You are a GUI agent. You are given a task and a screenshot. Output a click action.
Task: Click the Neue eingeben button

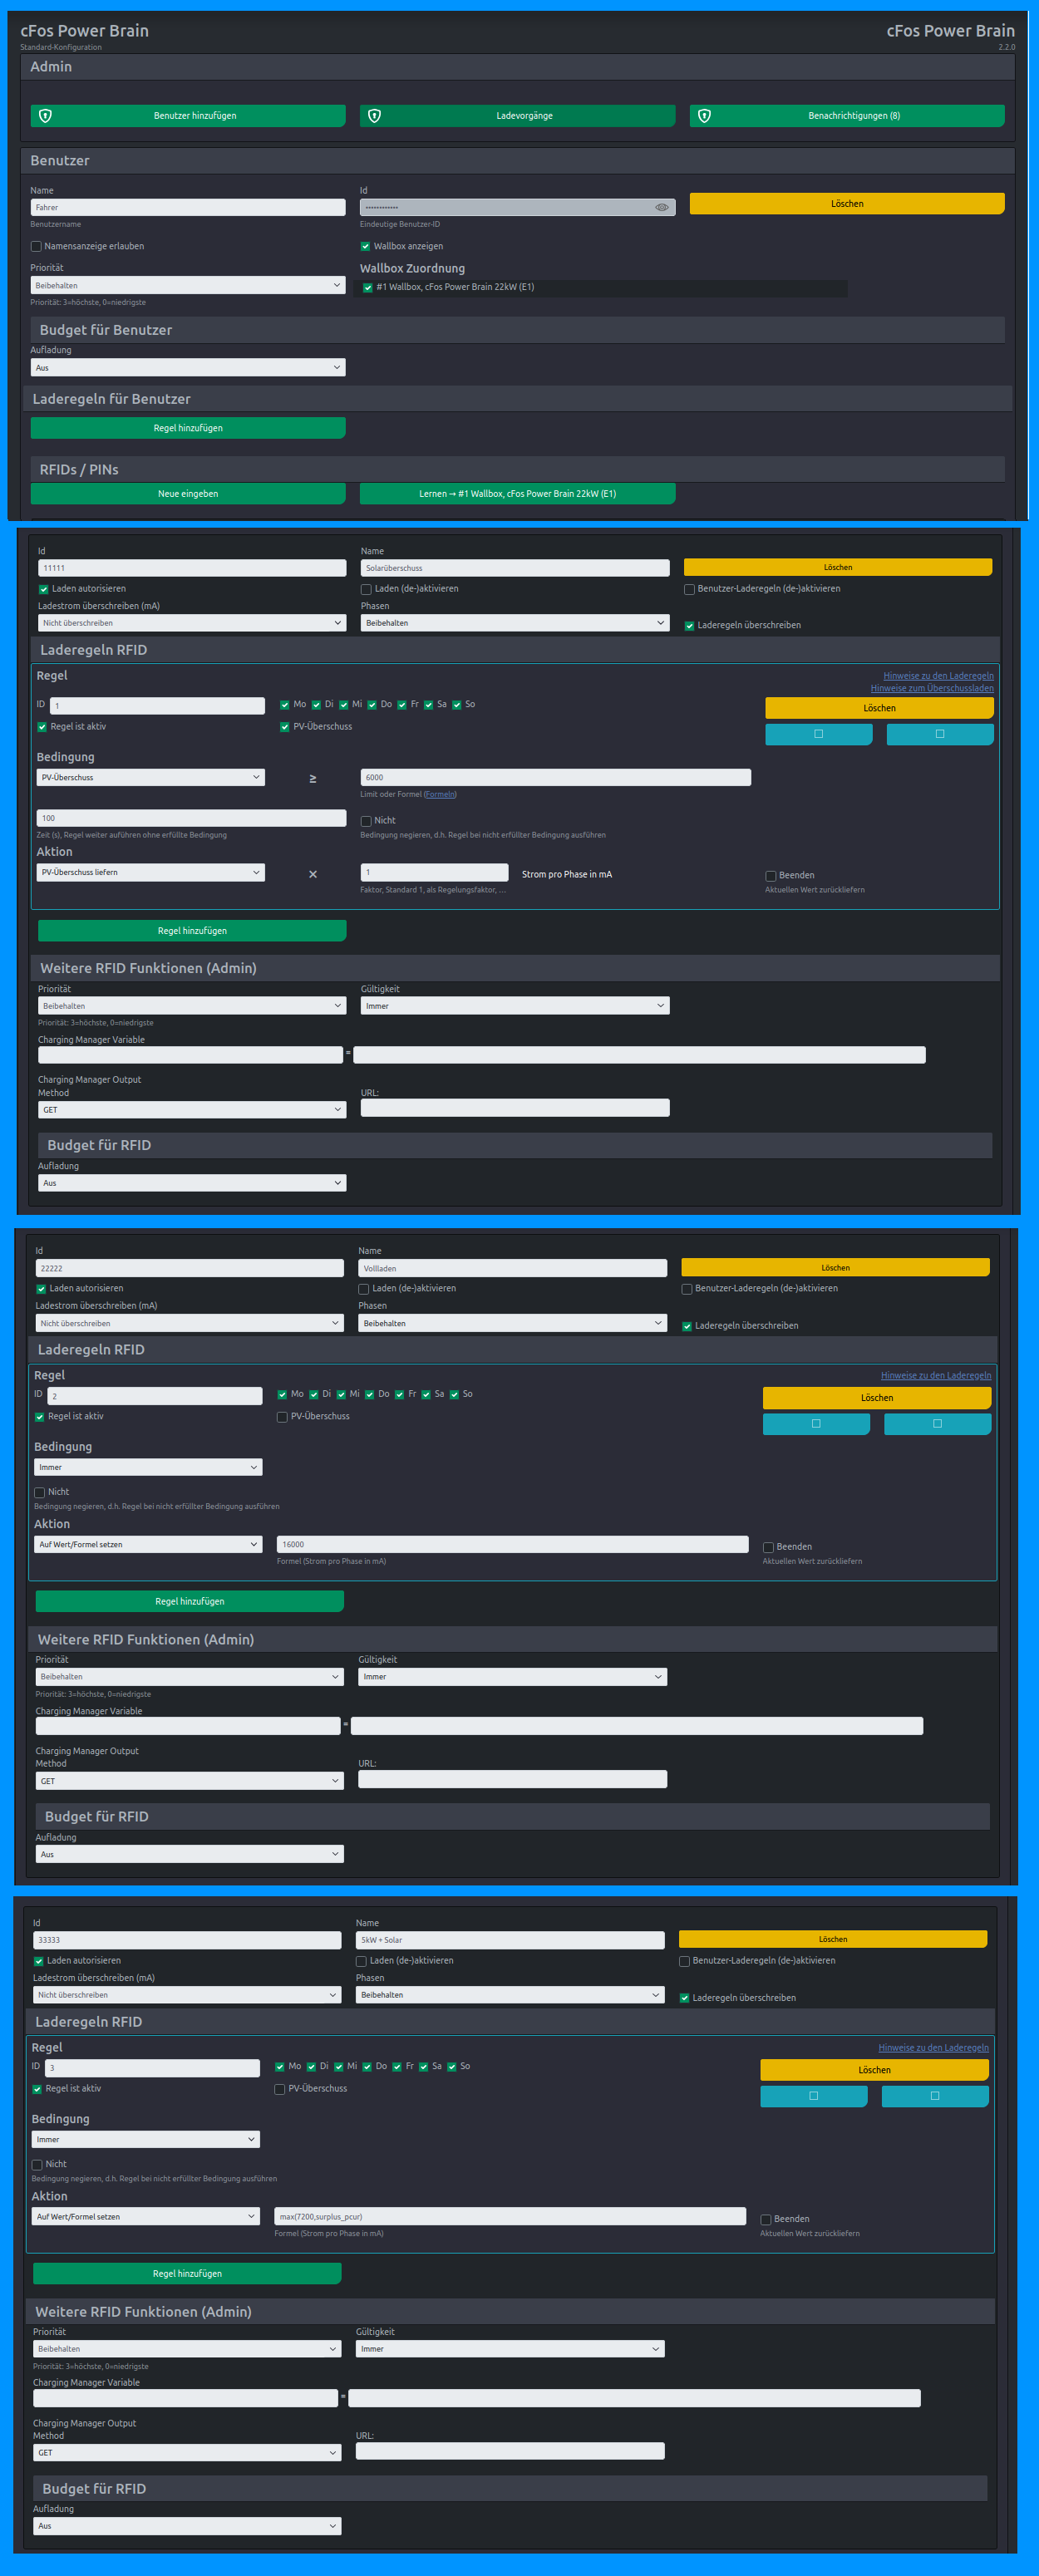[188, 494]
